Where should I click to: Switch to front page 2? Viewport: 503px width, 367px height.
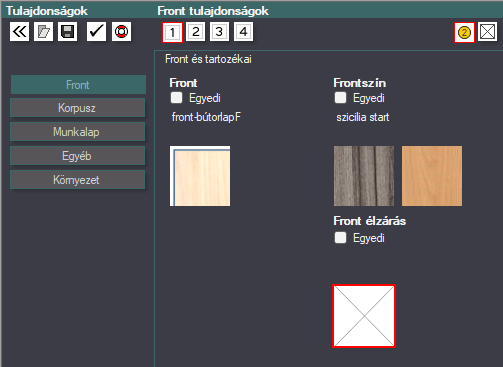tap(195, 32)
